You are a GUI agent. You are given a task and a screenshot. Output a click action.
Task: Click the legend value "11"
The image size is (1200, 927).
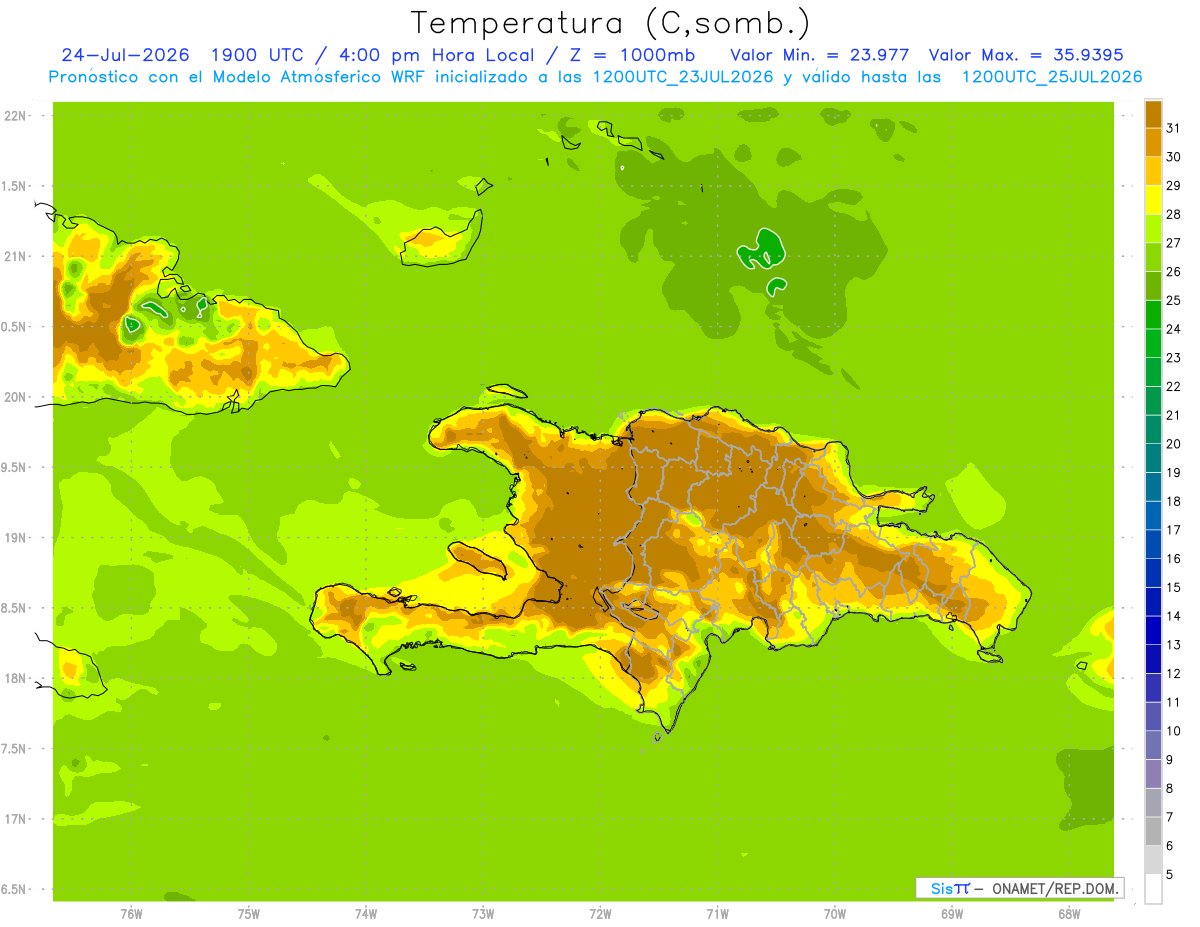(x=1173, y=702)
